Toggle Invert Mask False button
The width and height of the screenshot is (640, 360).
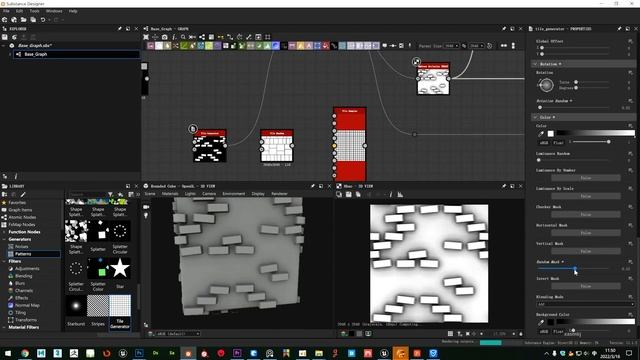(586, 286)
